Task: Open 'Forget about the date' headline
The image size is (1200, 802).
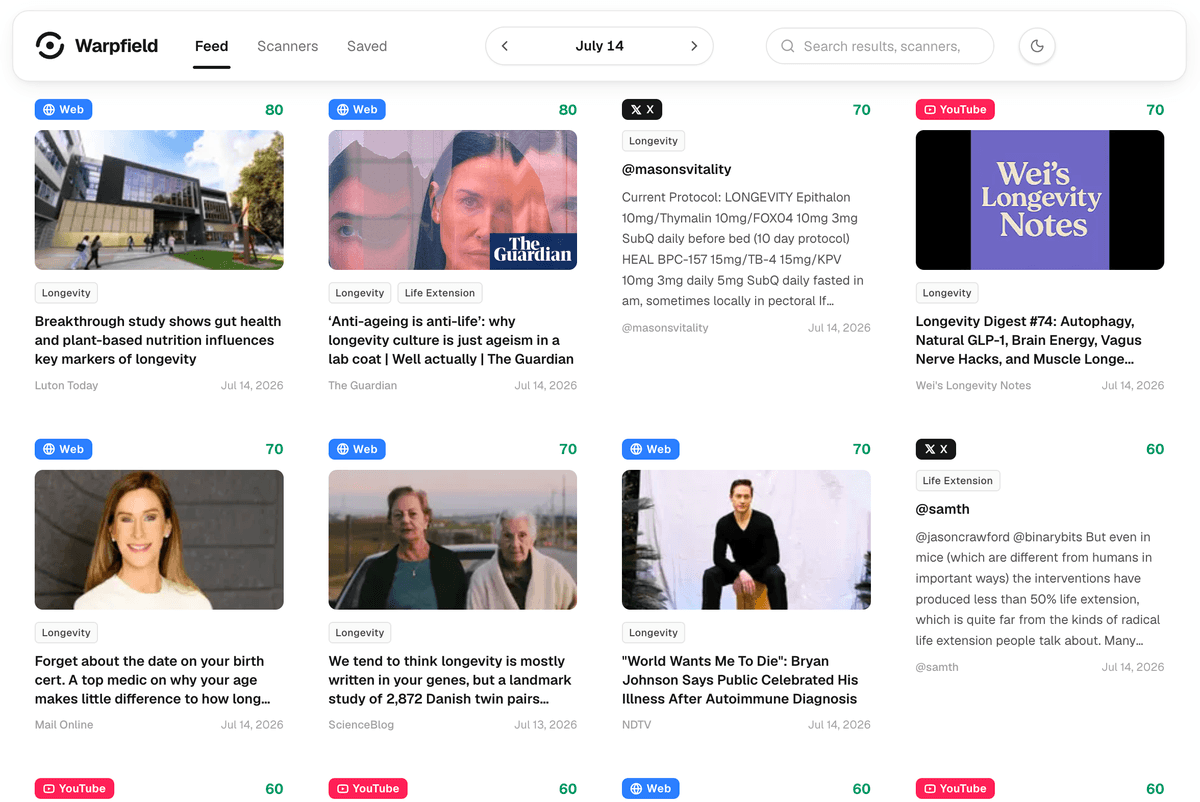Action: 153,680
